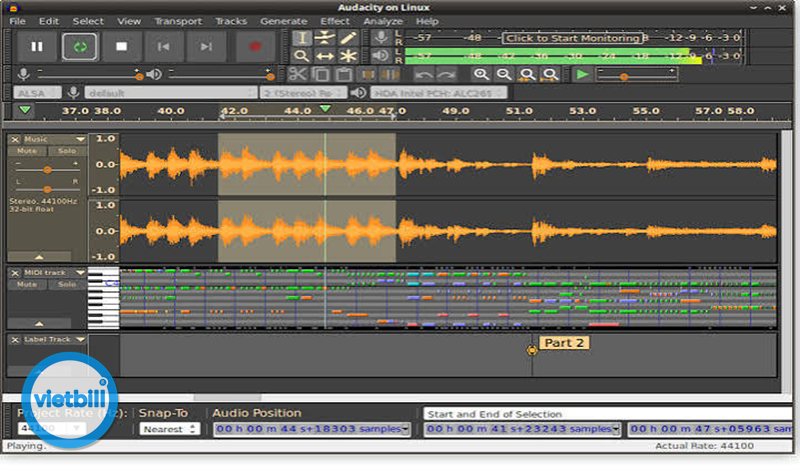This screenshot has width=800, height=471.
Task: Collapse the MIDI track with bottom arrow
Action: (39, 323)
